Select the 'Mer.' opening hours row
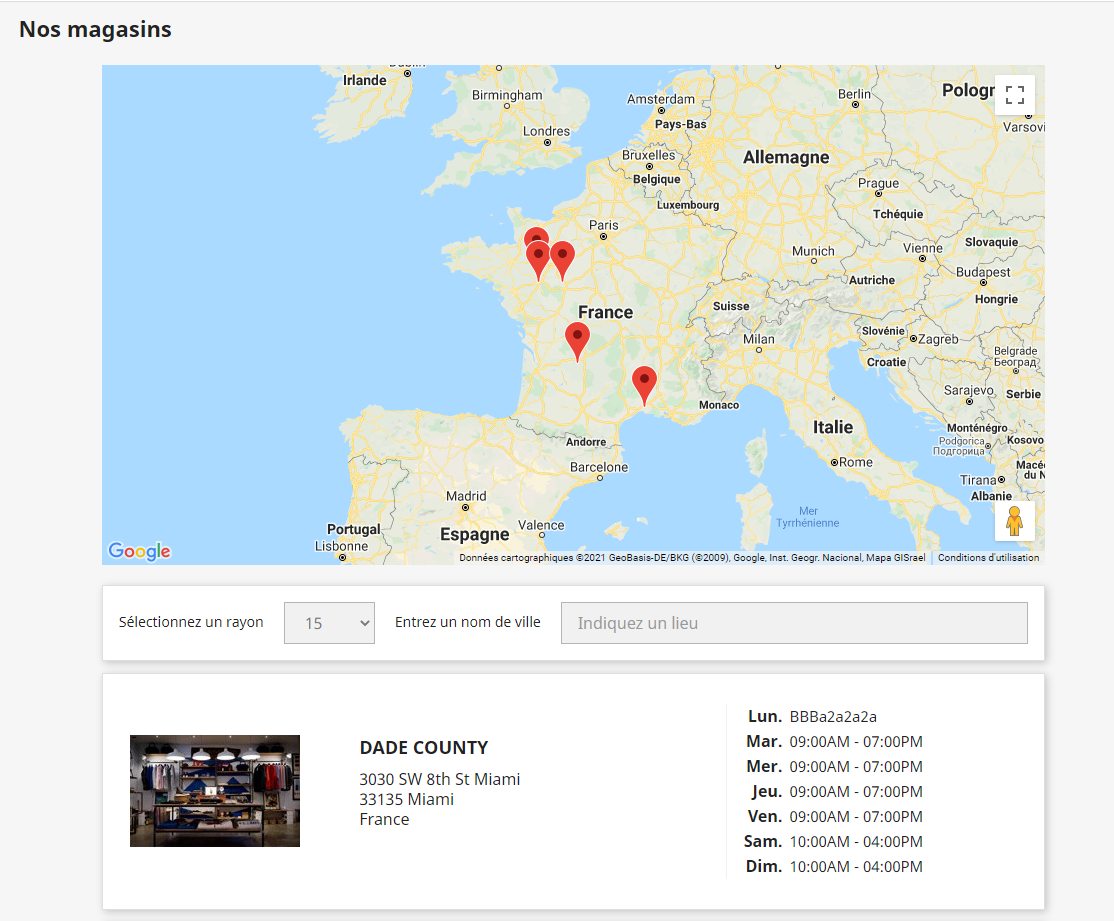 [x=834, y=767]
